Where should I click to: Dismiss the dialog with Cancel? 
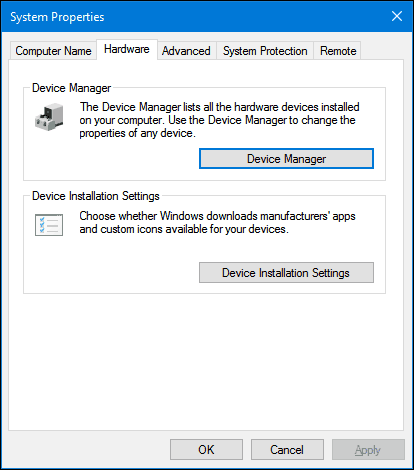coord(287,450)
